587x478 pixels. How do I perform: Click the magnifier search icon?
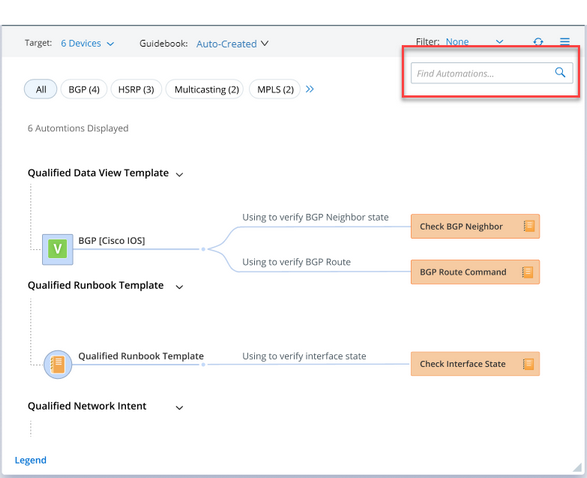coord(560,72)
